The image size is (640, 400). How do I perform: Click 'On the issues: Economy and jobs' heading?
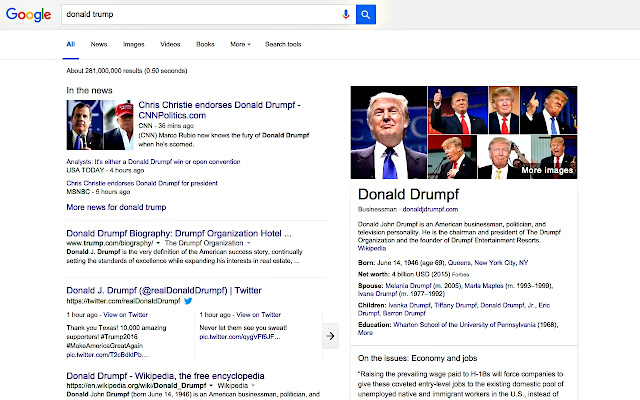tap(418, 358)
